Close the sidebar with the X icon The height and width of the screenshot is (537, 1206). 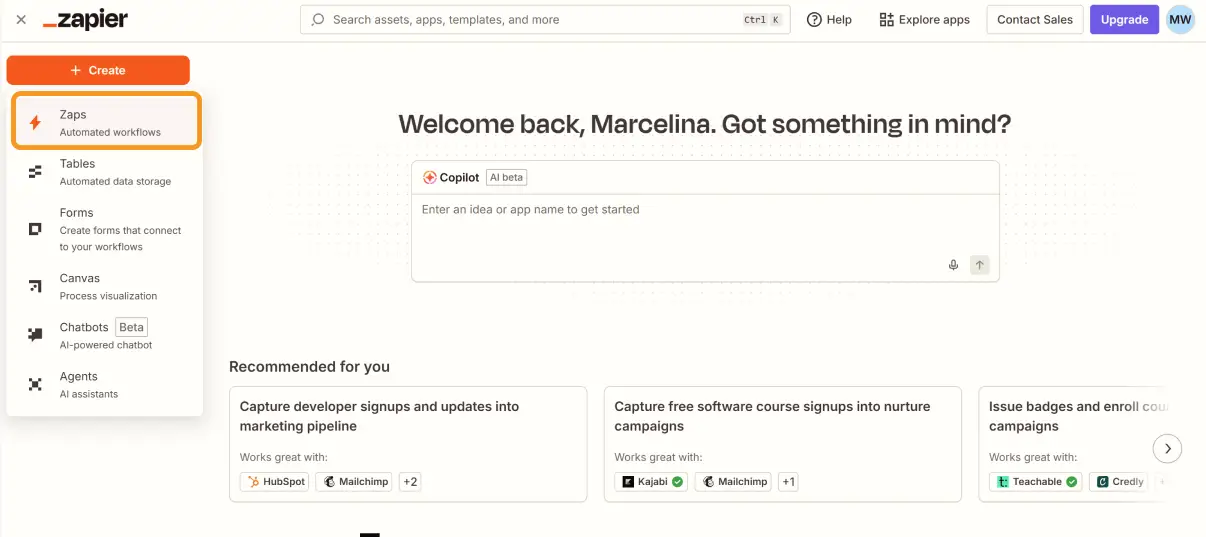click(21, 20)
